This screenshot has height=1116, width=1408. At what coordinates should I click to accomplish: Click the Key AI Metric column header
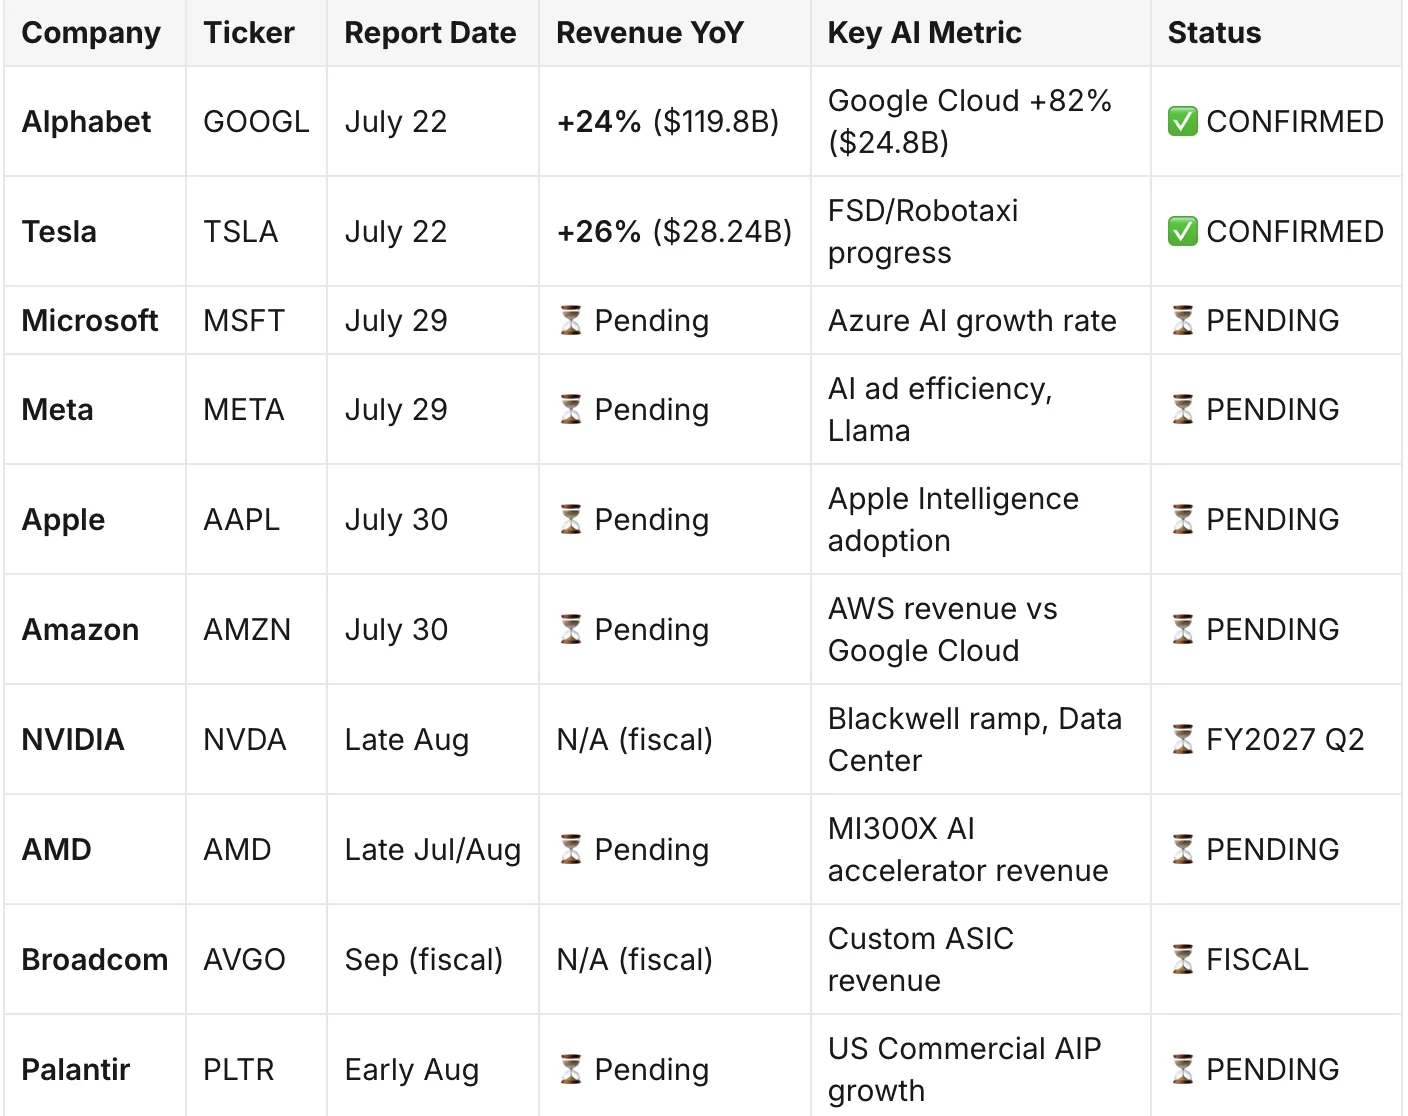[925, 33]
